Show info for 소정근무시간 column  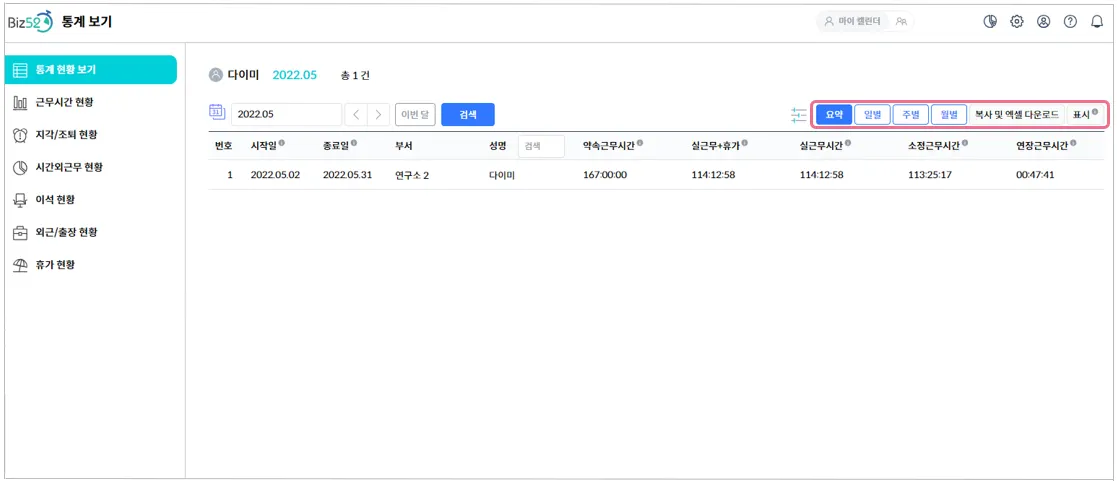pos(965,143)
